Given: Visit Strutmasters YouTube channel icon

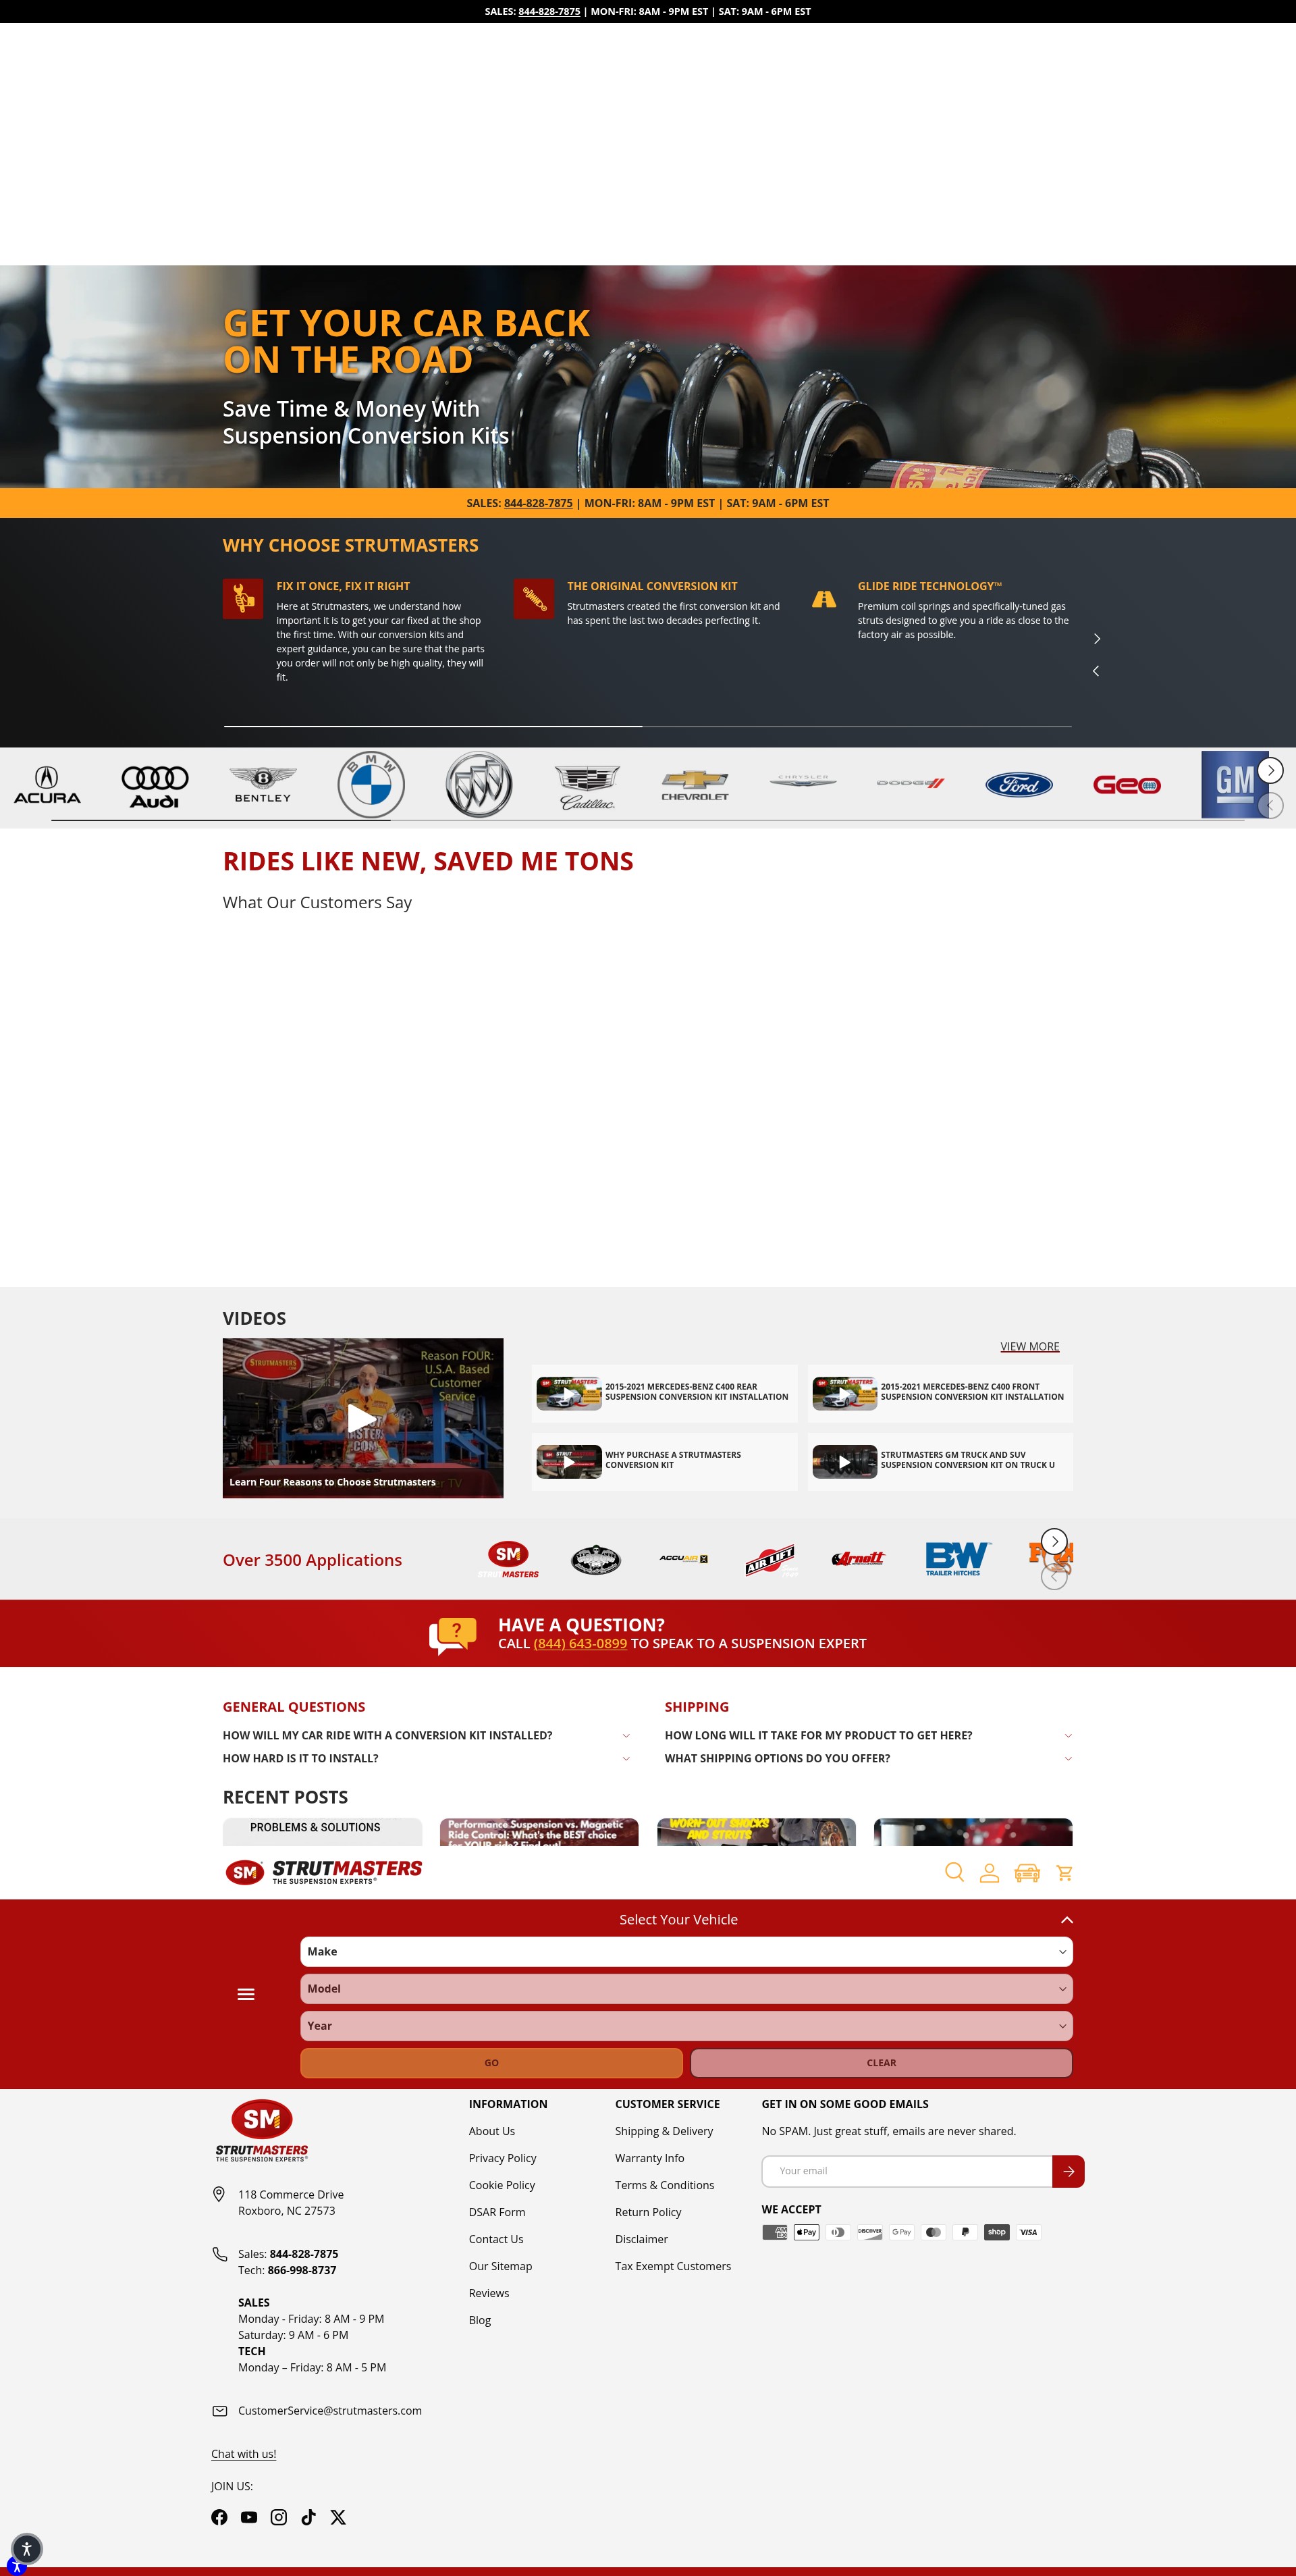Looking at the screenshot, I should click(x=249, y=2517).
